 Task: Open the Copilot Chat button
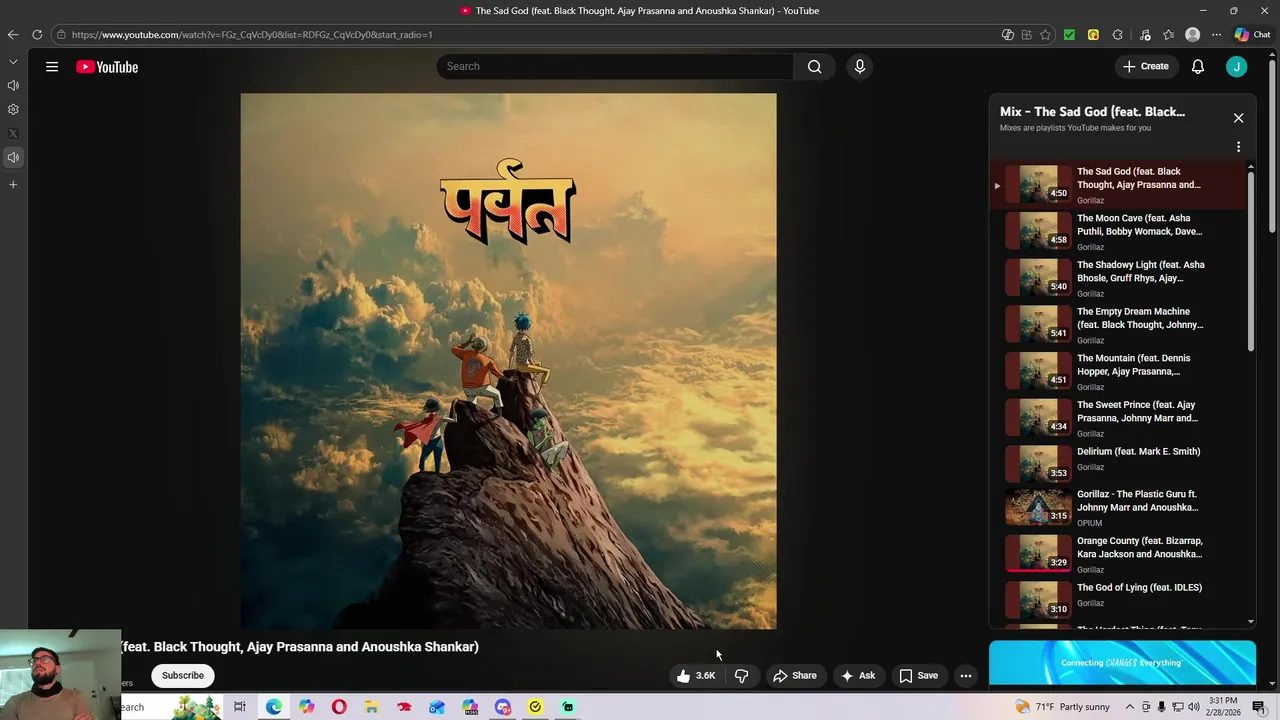1252,35
